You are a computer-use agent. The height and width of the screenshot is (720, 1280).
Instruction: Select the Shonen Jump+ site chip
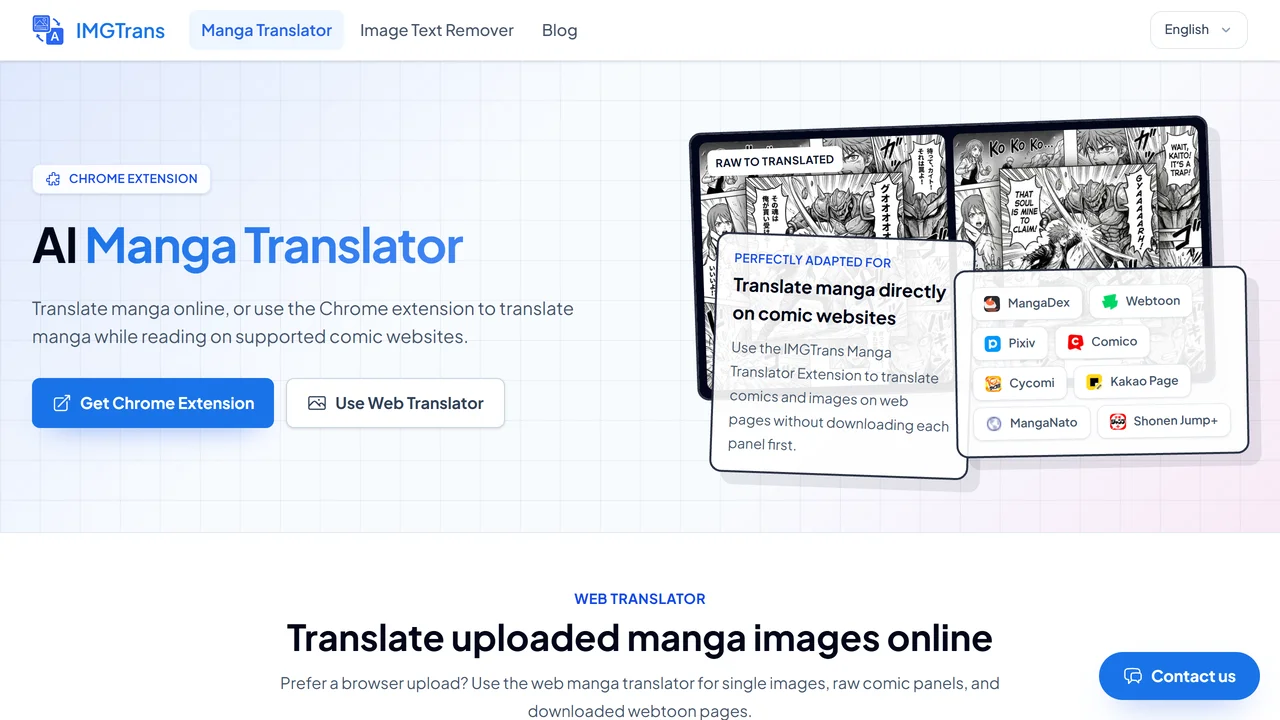coord(1163,421)
